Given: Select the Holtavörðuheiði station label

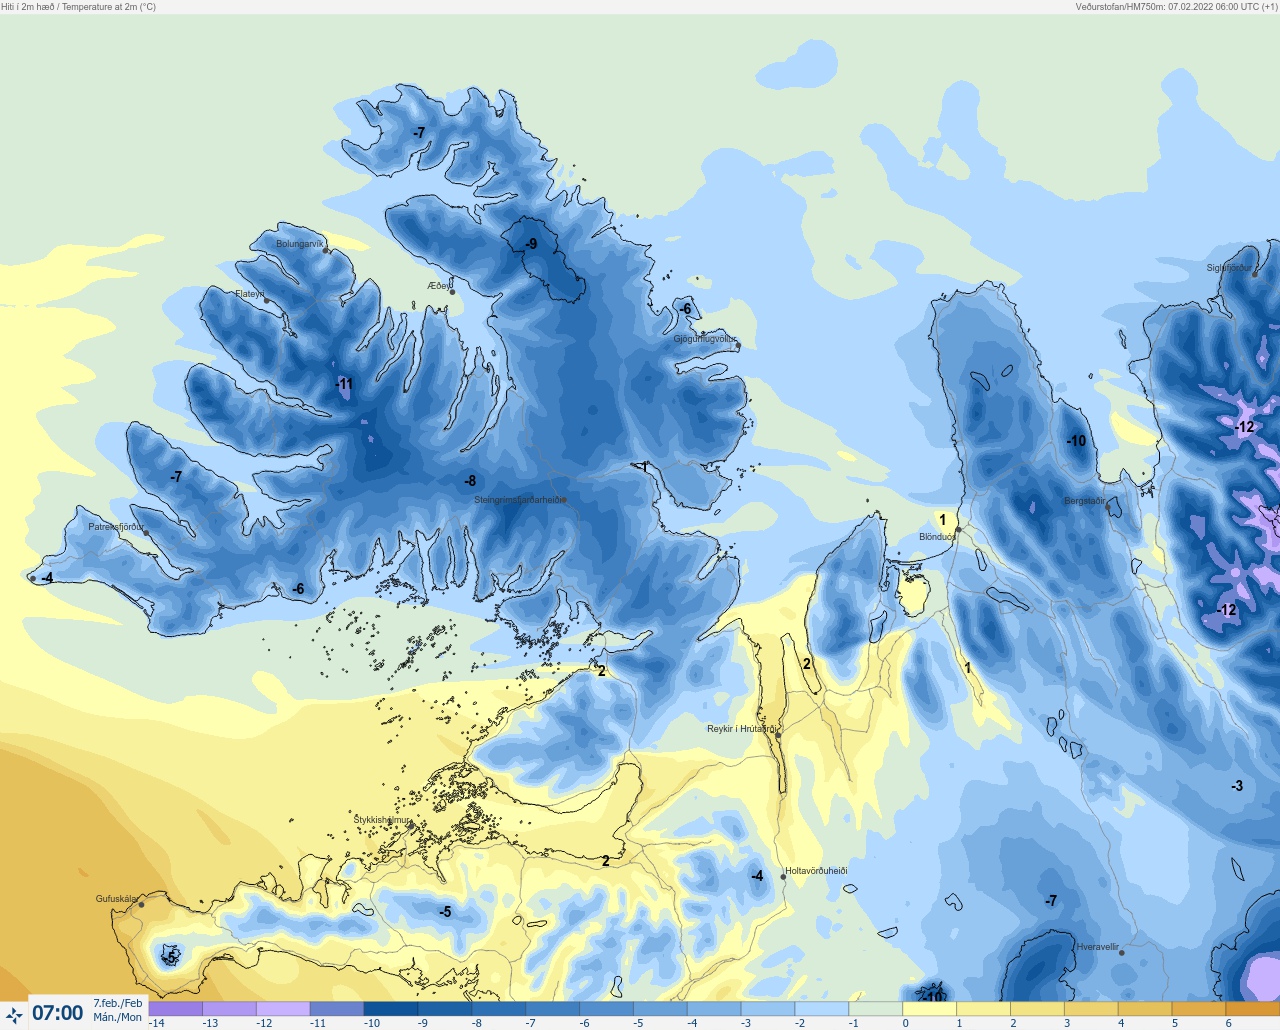Looking at the screenshot, I should tap(816, 871).
